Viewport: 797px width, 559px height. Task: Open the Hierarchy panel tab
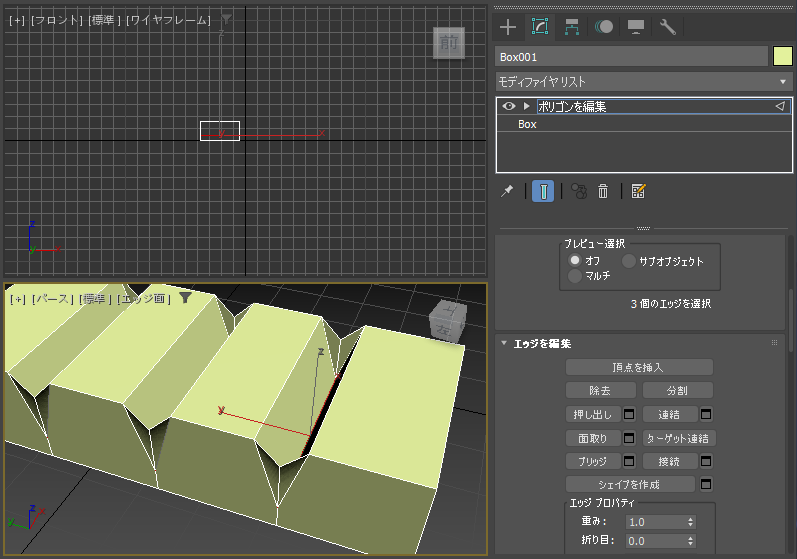(x=572, y=27)
